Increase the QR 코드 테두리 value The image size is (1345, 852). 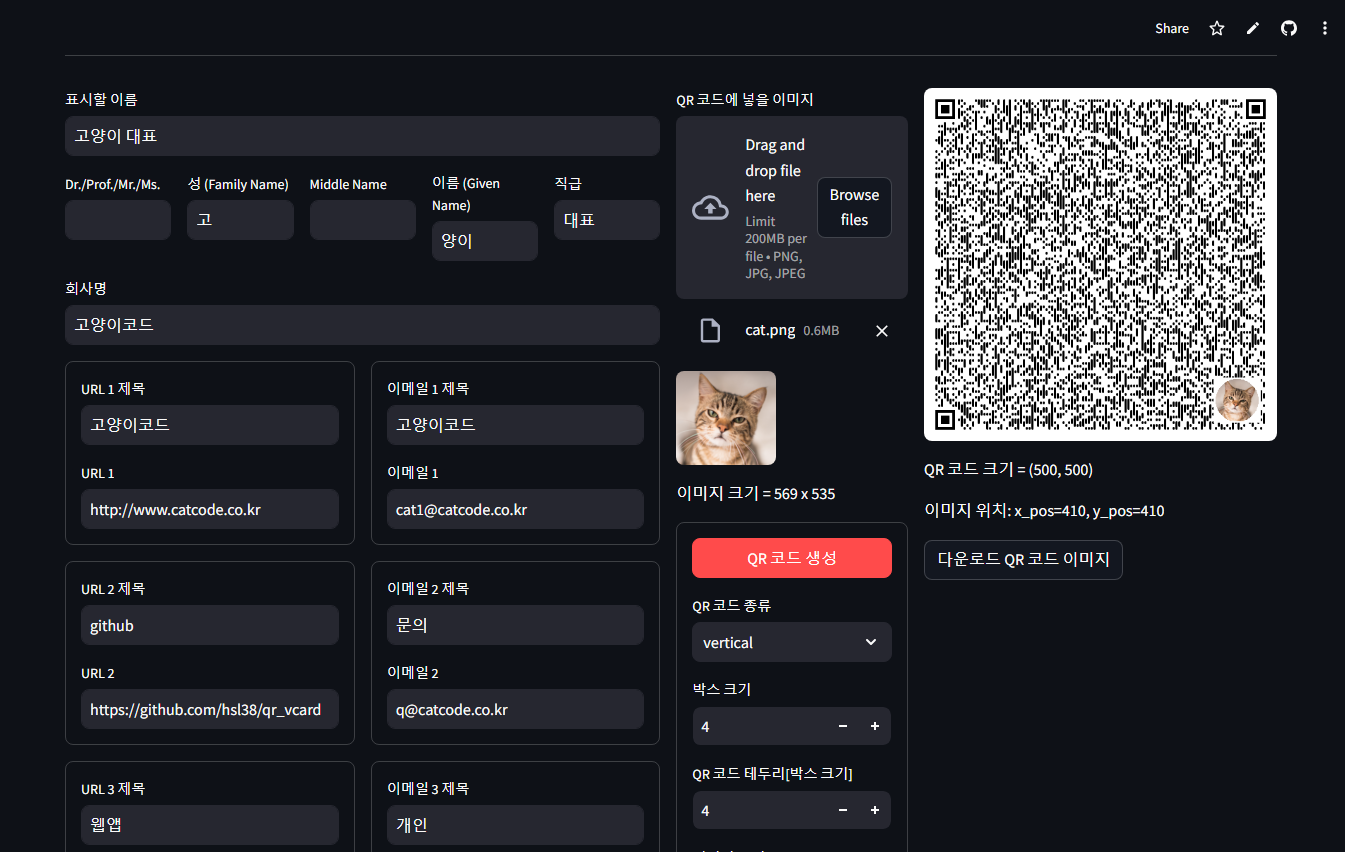tap(875, 810)
